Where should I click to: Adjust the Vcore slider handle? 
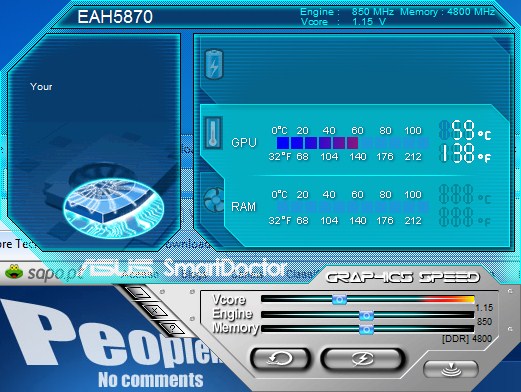(x=339, y=299)
